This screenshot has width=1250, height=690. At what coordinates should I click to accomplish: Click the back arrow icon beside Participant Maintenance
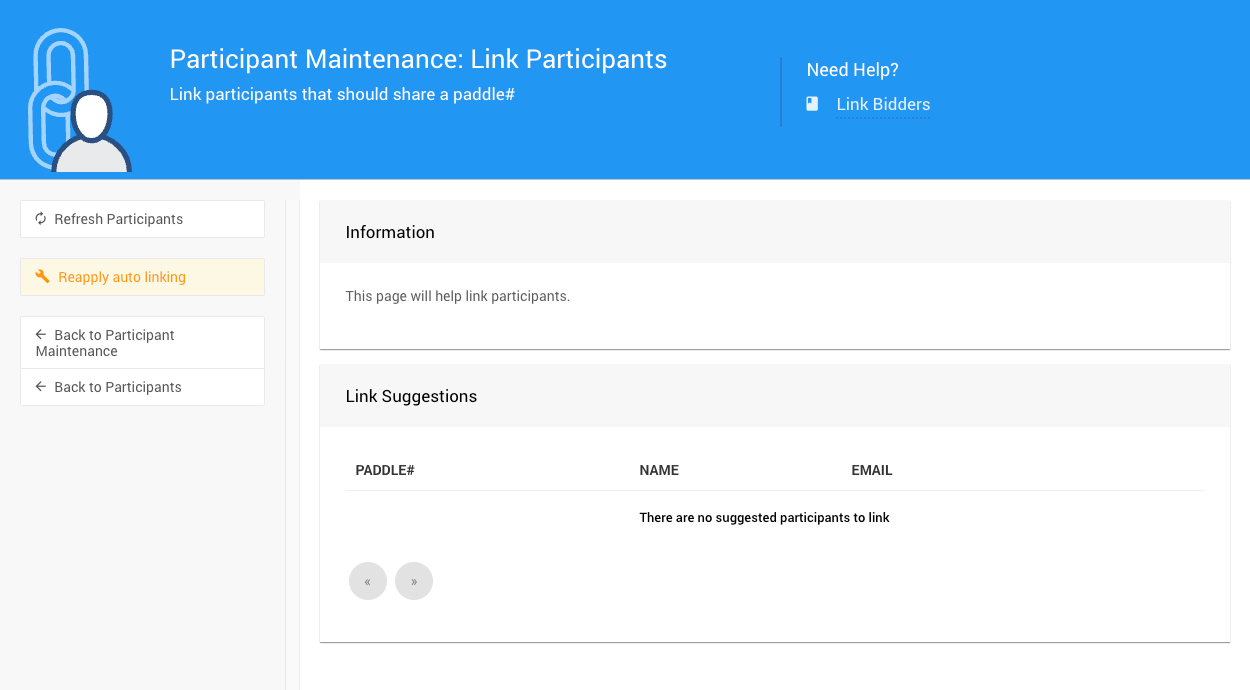click(x=41, y=335)
